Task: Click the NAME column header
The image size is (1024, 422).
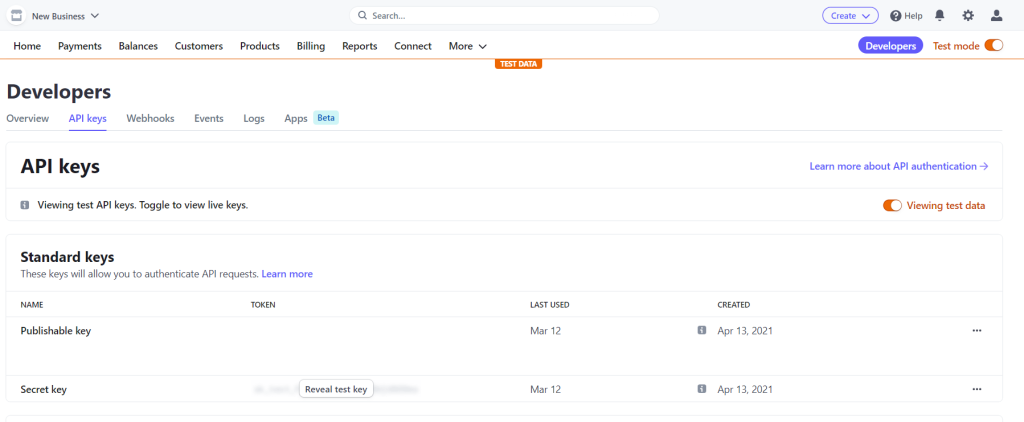Action: 32,304
